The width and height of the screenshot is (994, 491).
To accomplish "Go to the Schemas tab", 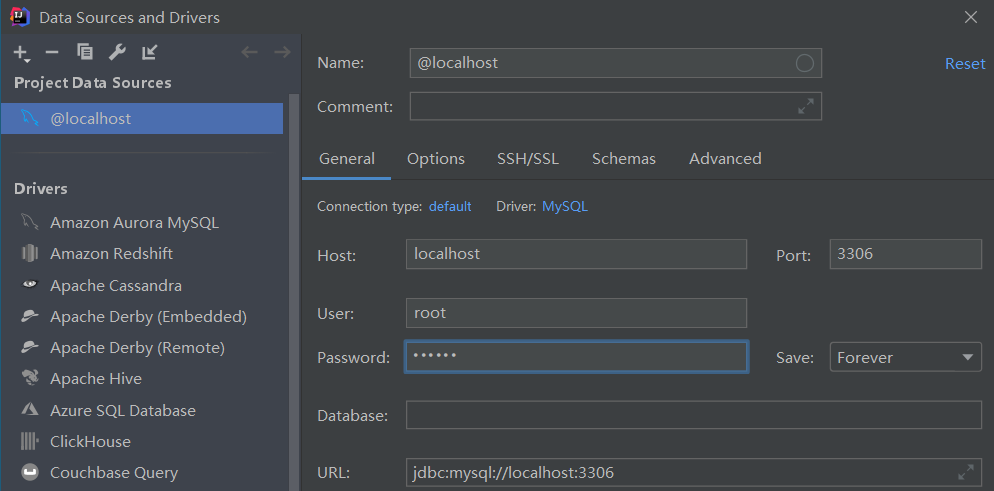I will tap(624, 159).
